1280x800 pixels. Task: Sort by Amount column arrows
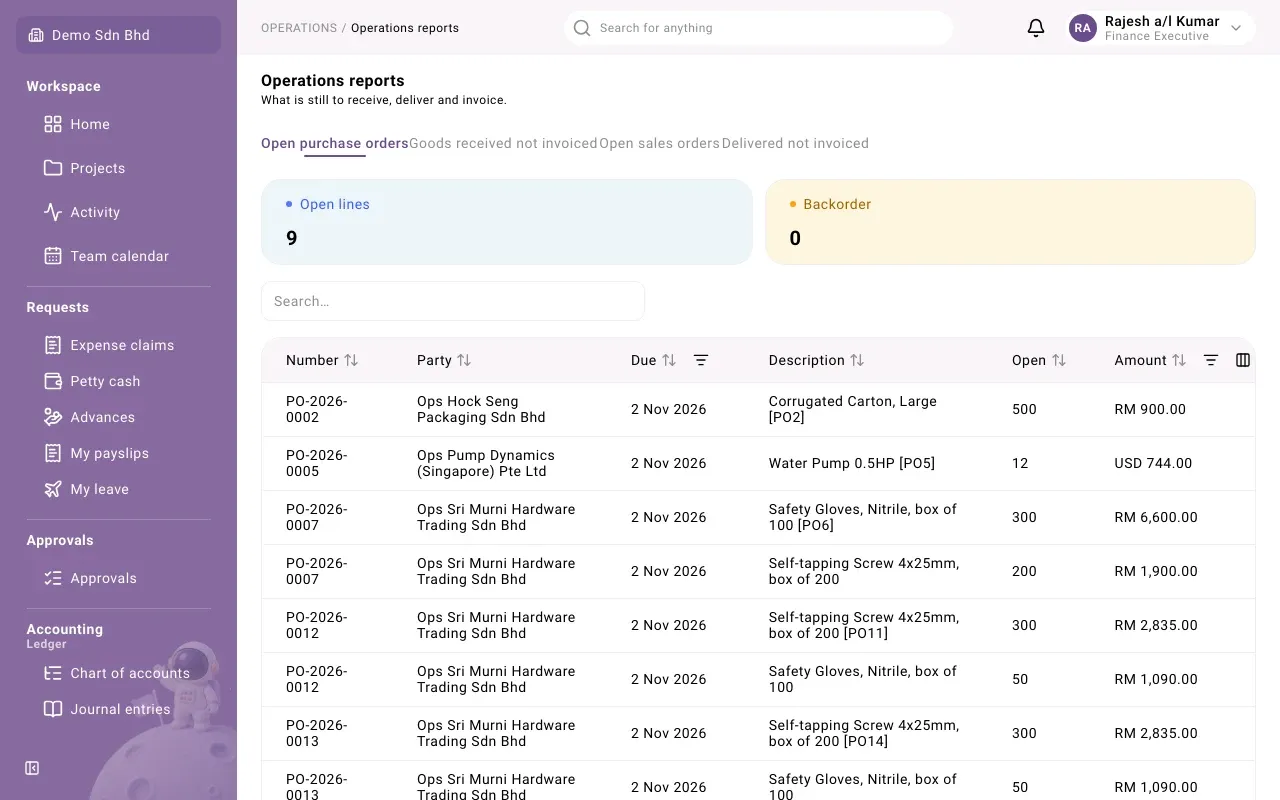click(1179, 360)
